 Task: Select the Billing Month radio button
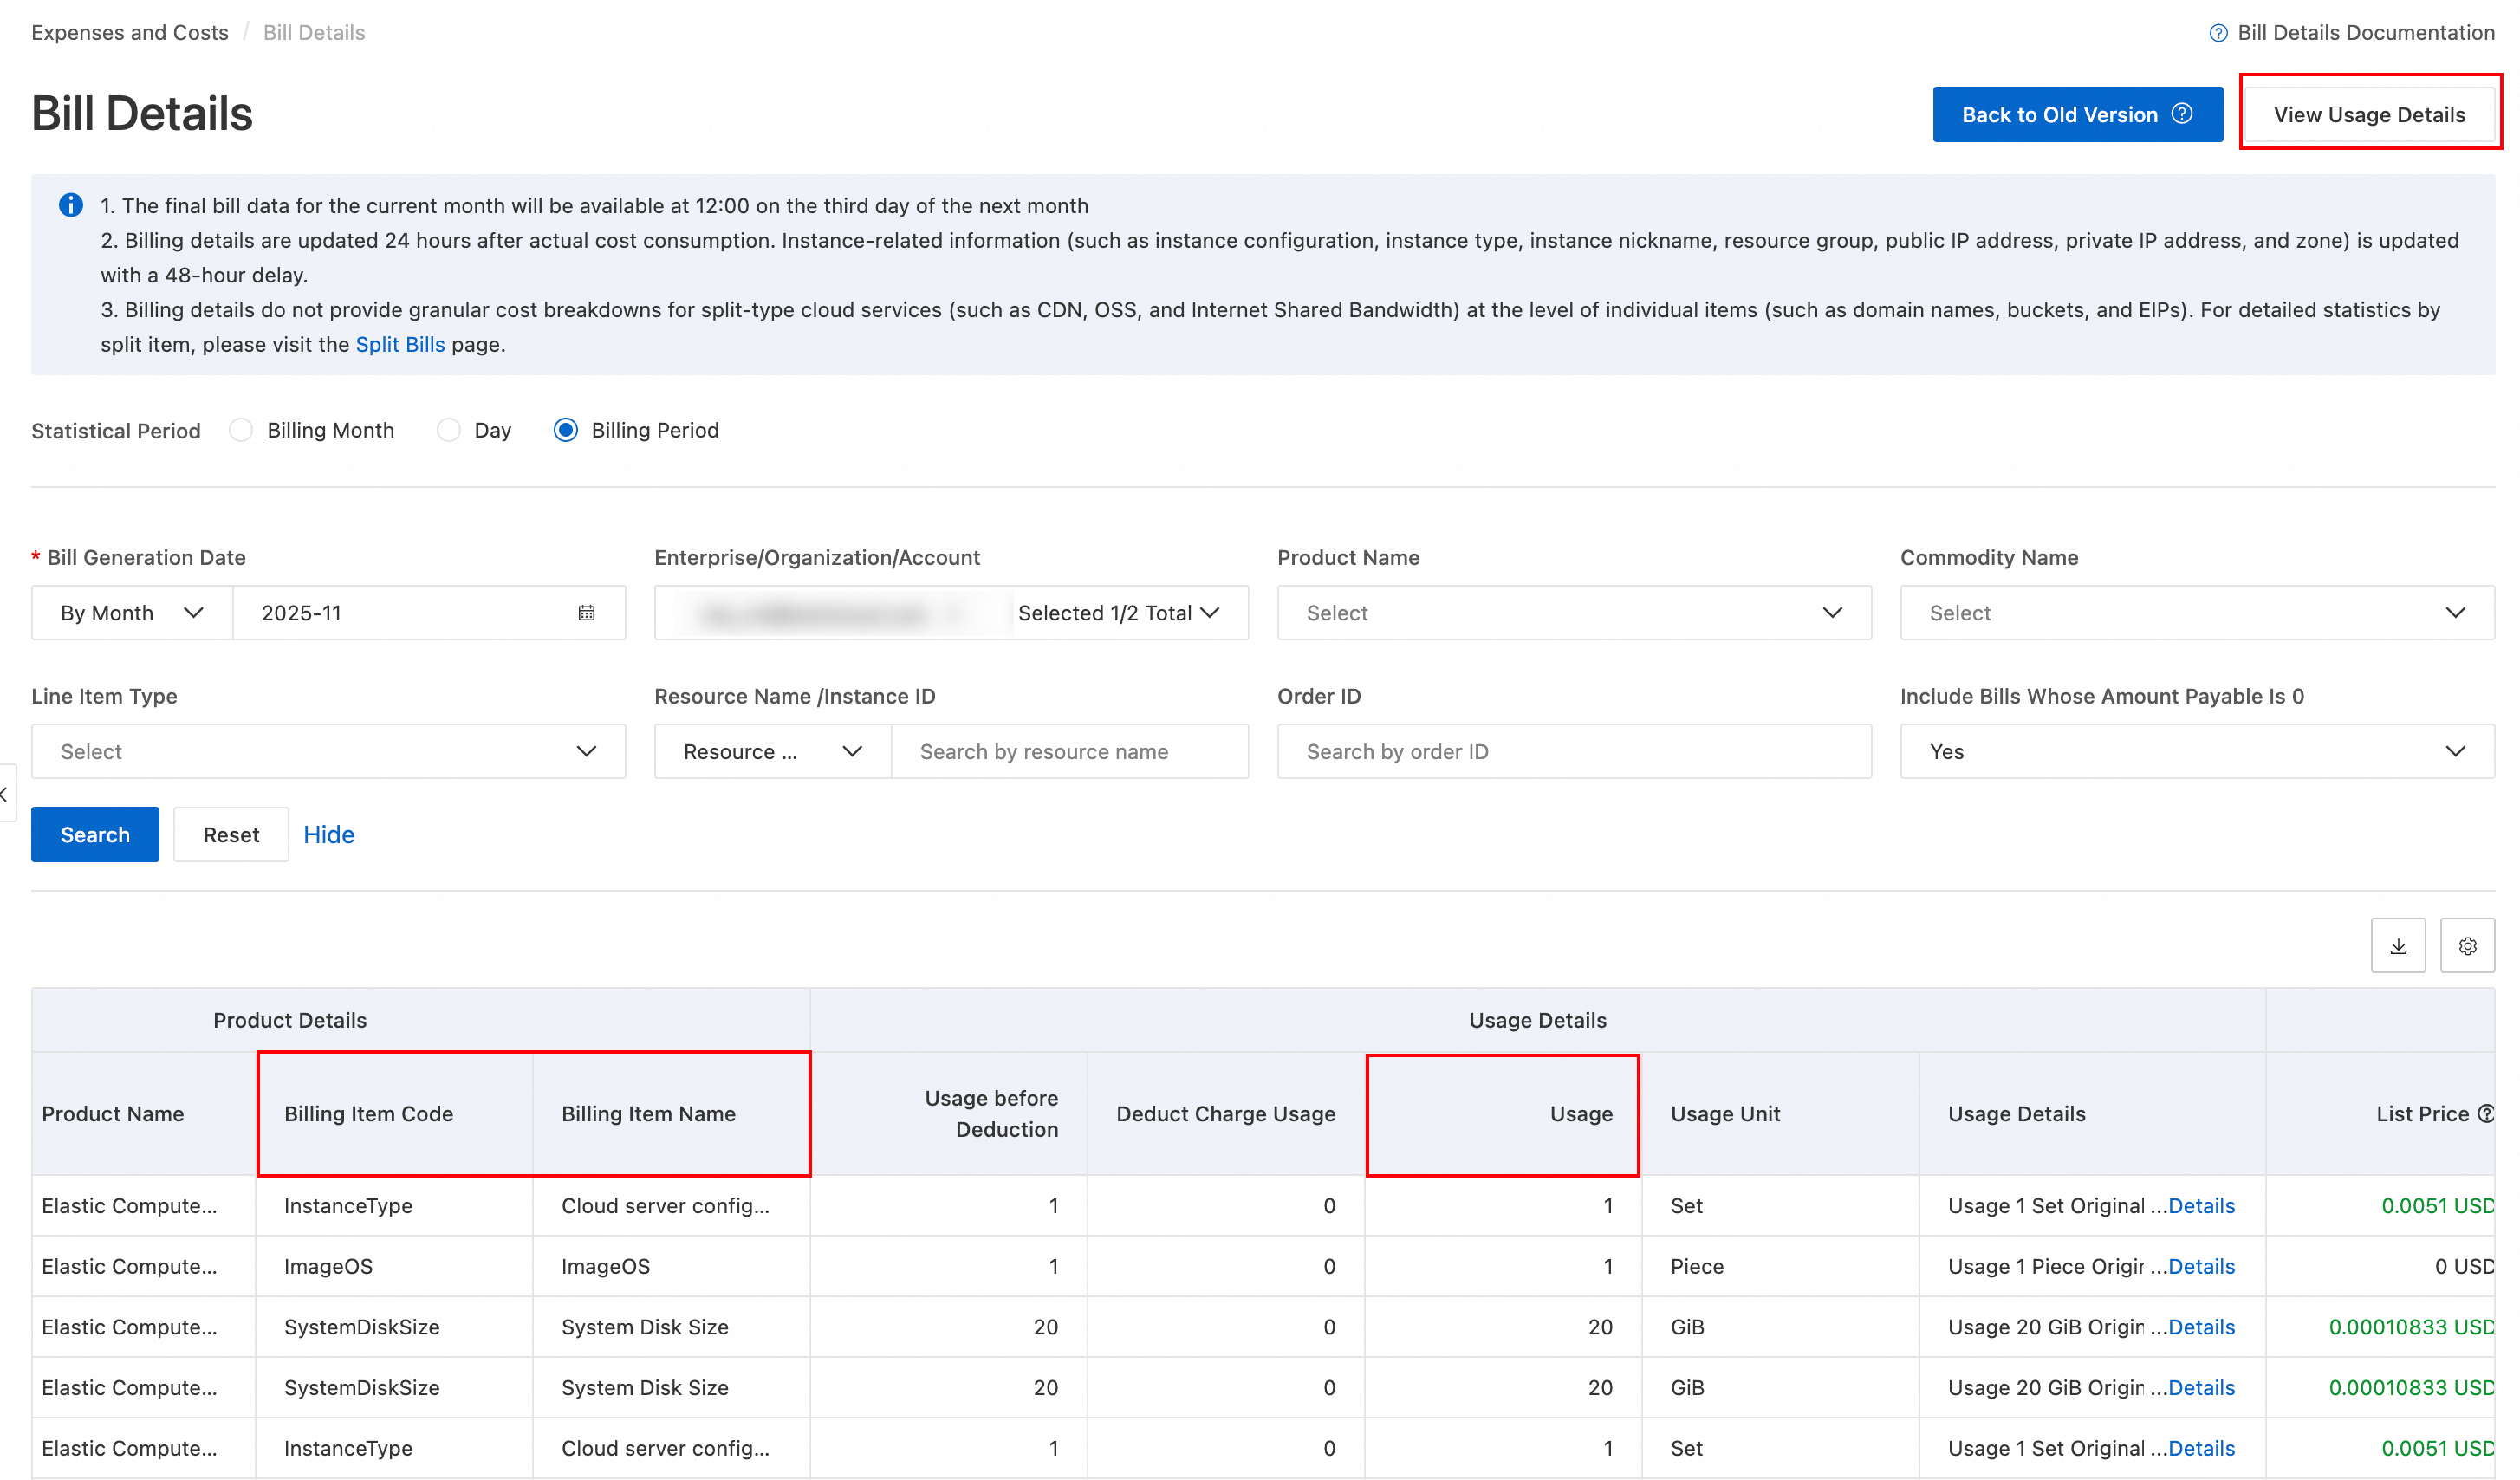[x=241, y=431]
